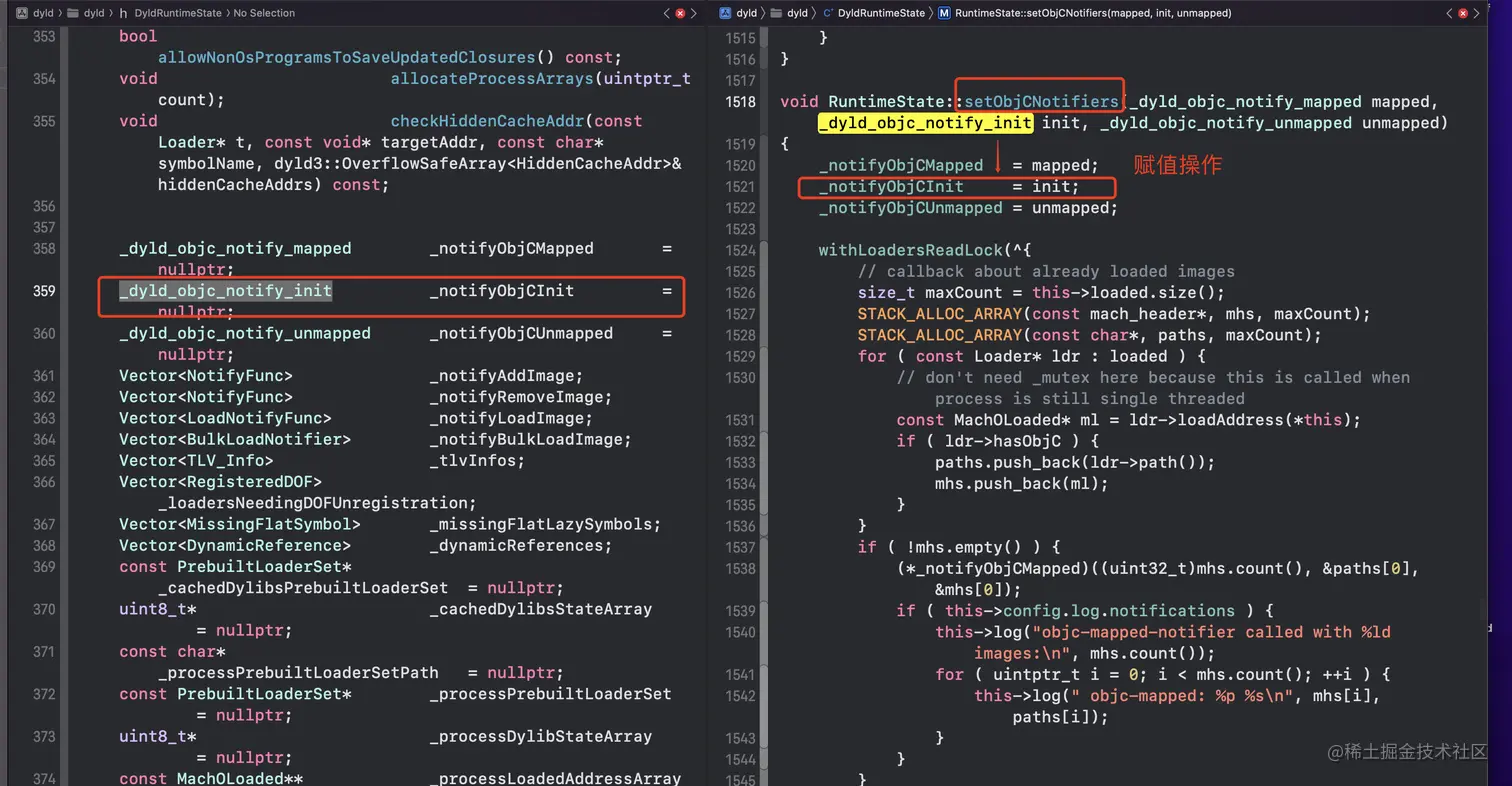Go to next issue in left editor
Viewport: 1512px width, 786px height.
point(695,13)
